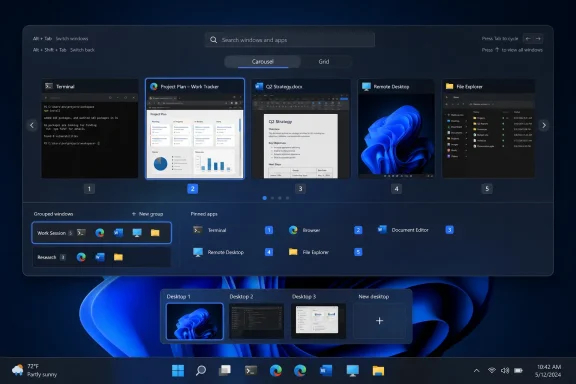Open volume speaker icon in tray
The image size is (576, 384).
click(x=505, y=370)
